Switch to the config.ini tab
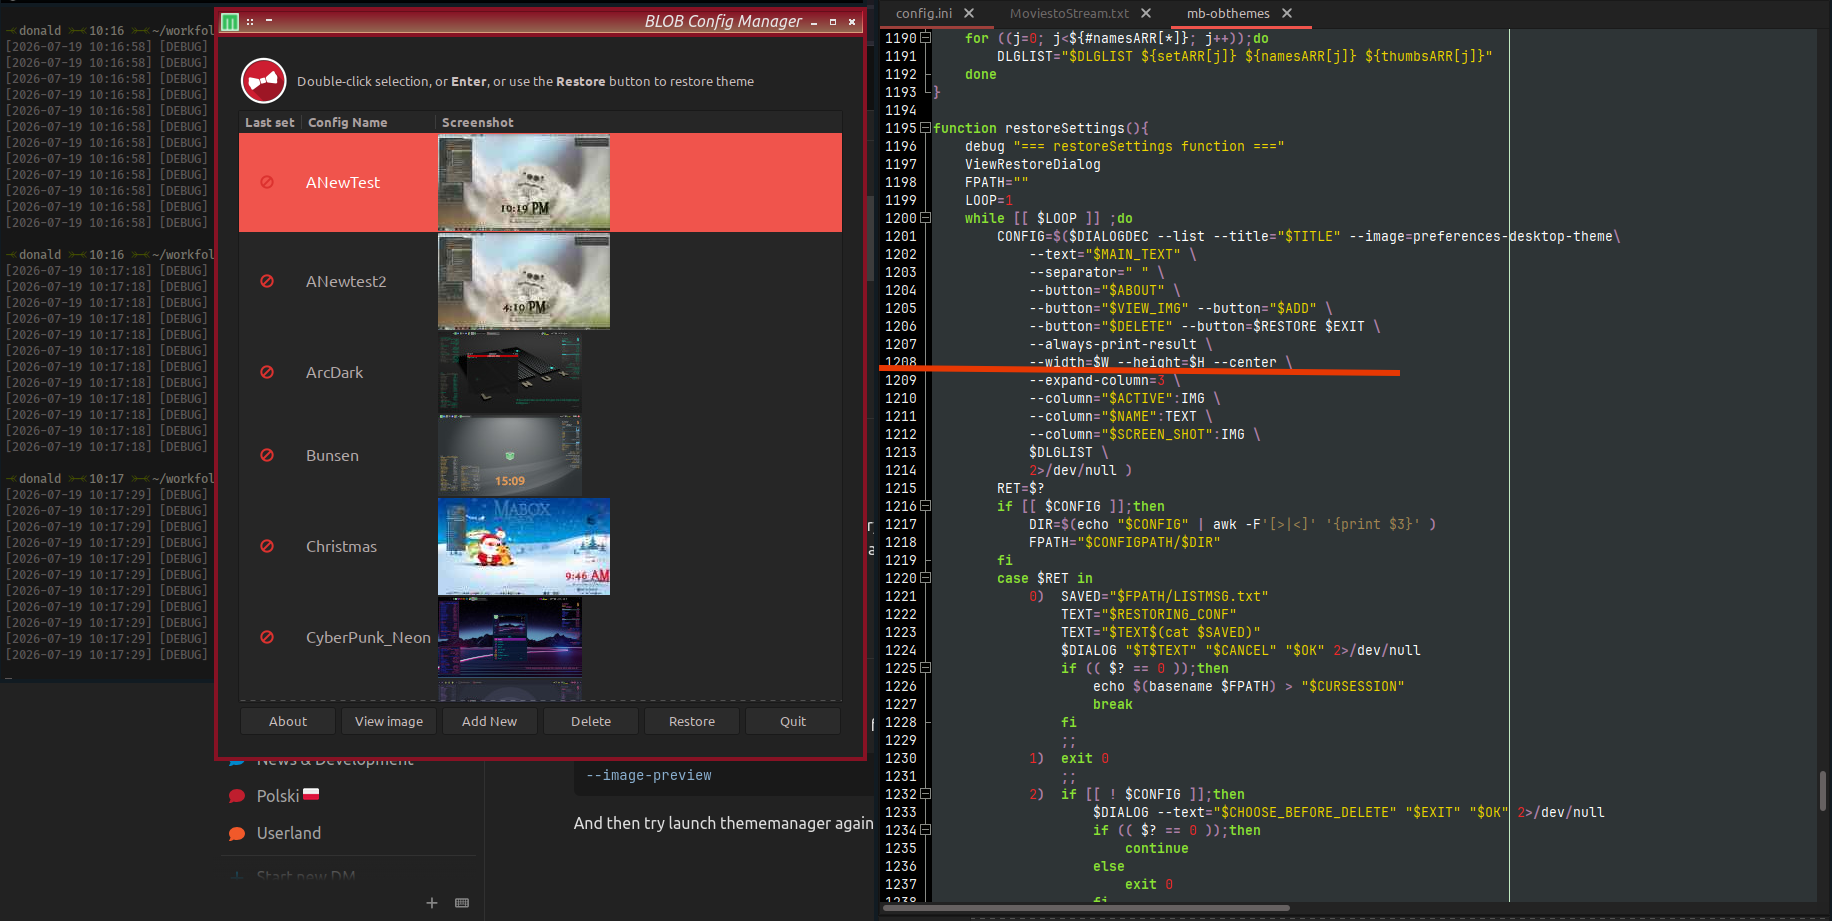Viewport: 1832px width, 921px height. (924, 13)
